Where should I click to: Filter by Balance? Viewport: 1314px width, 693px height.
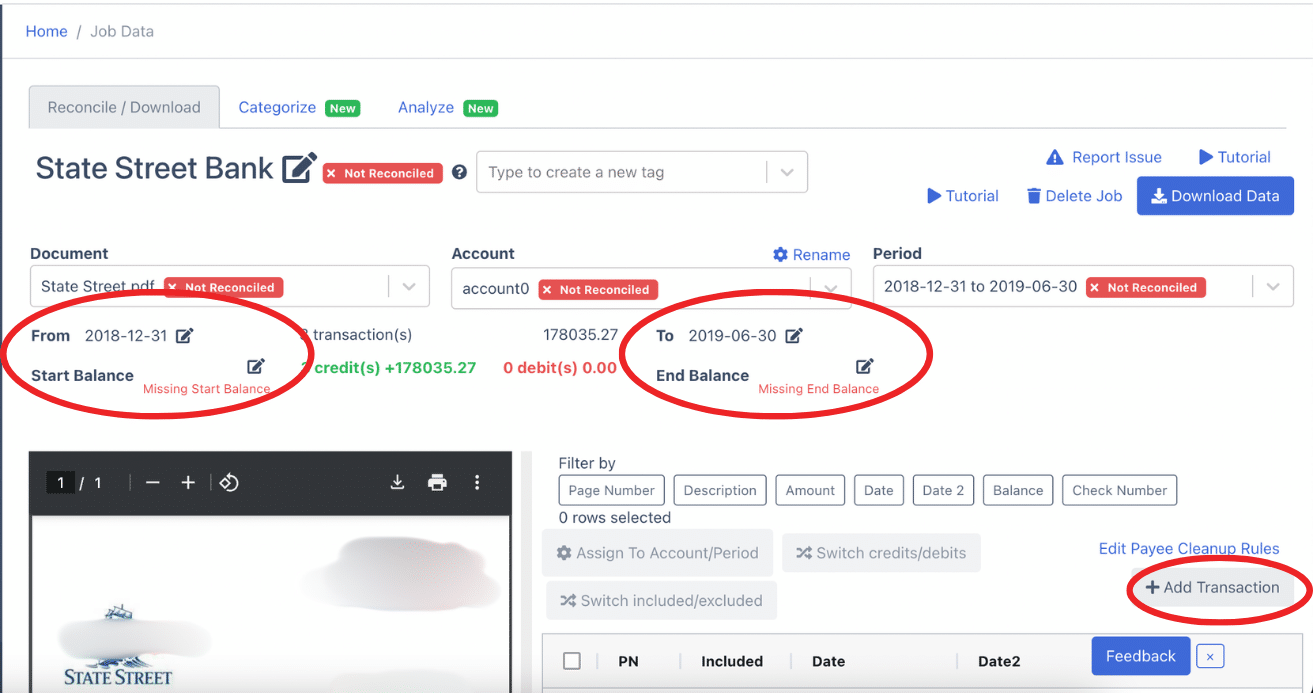coord(1018,490)
